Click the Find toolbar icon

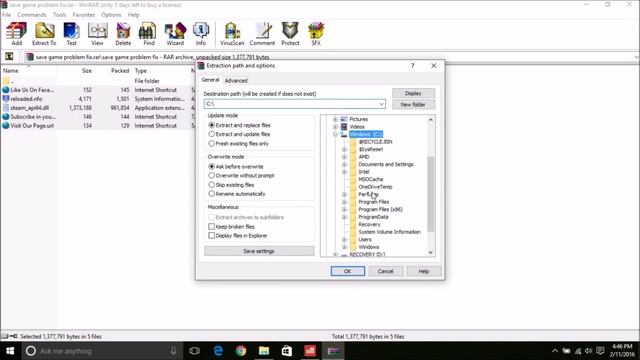point(149,33)
